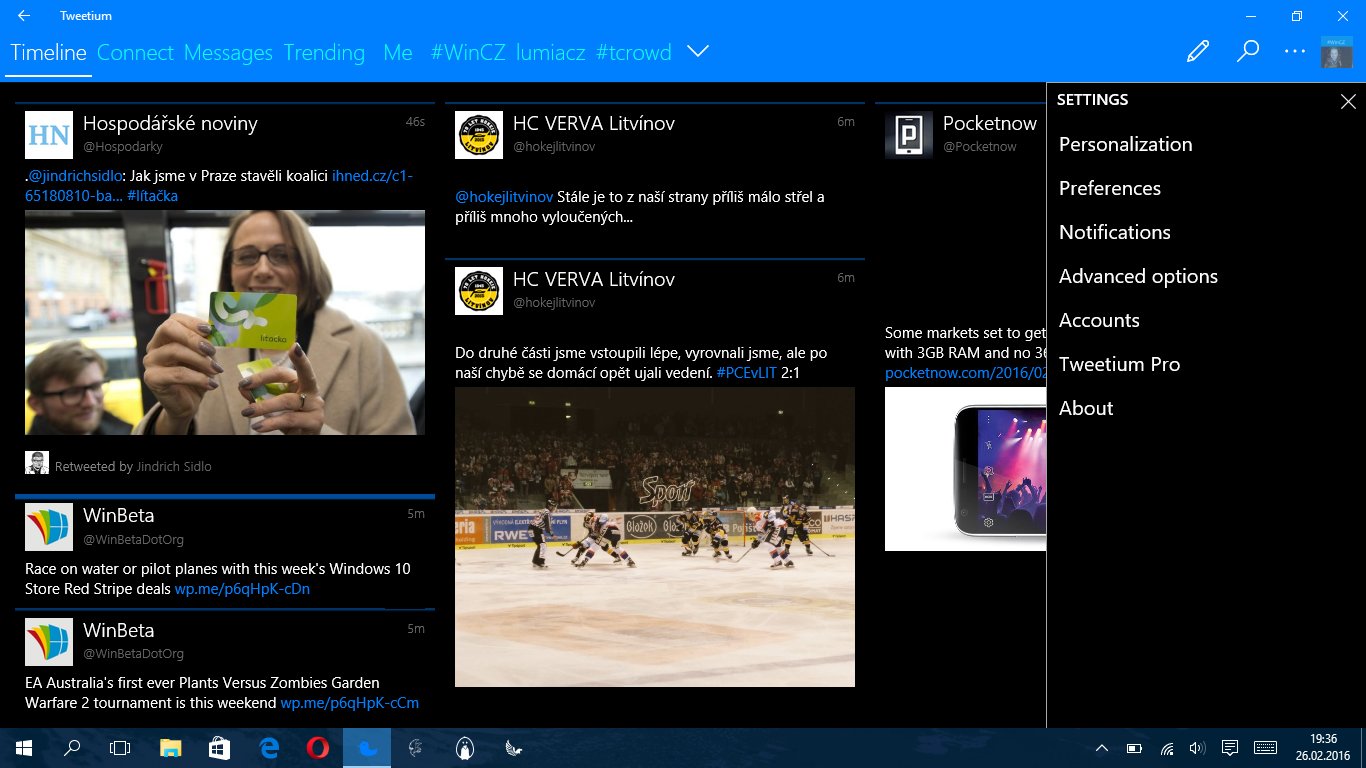This screenshot has width=1366, height=768.
Task: Launch Opera from the taskbar
Action: 318,748
